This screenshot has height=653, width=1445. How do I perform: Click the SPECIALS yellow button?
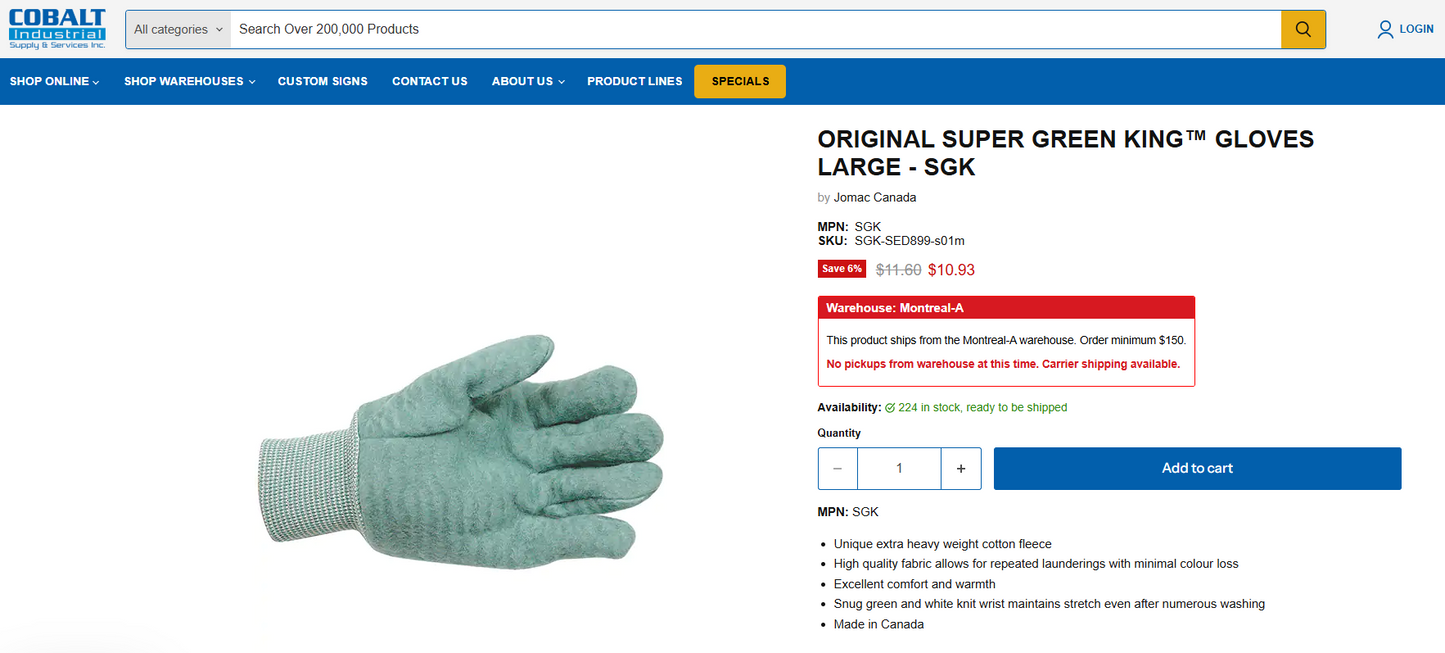(739, 81)
